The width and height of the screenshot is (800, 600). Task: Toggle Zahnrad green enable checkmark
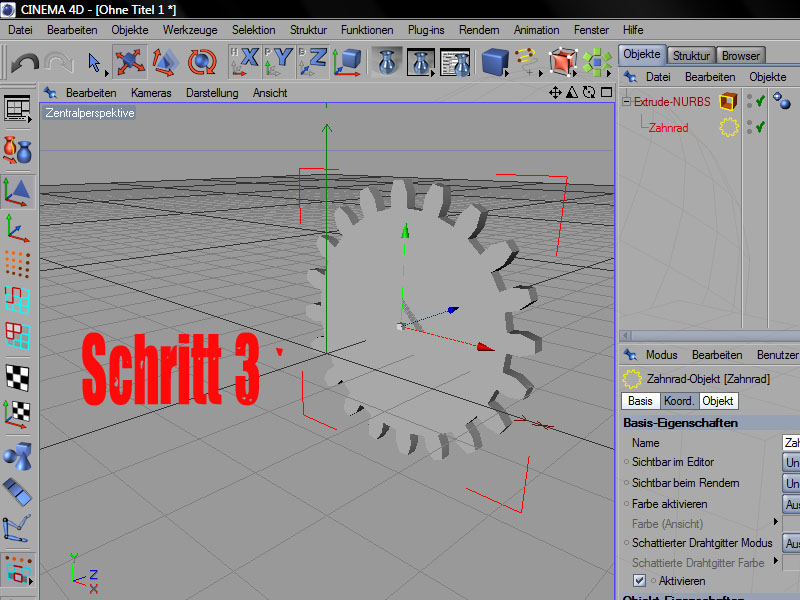pyautogui.click(x=760, y=126)
